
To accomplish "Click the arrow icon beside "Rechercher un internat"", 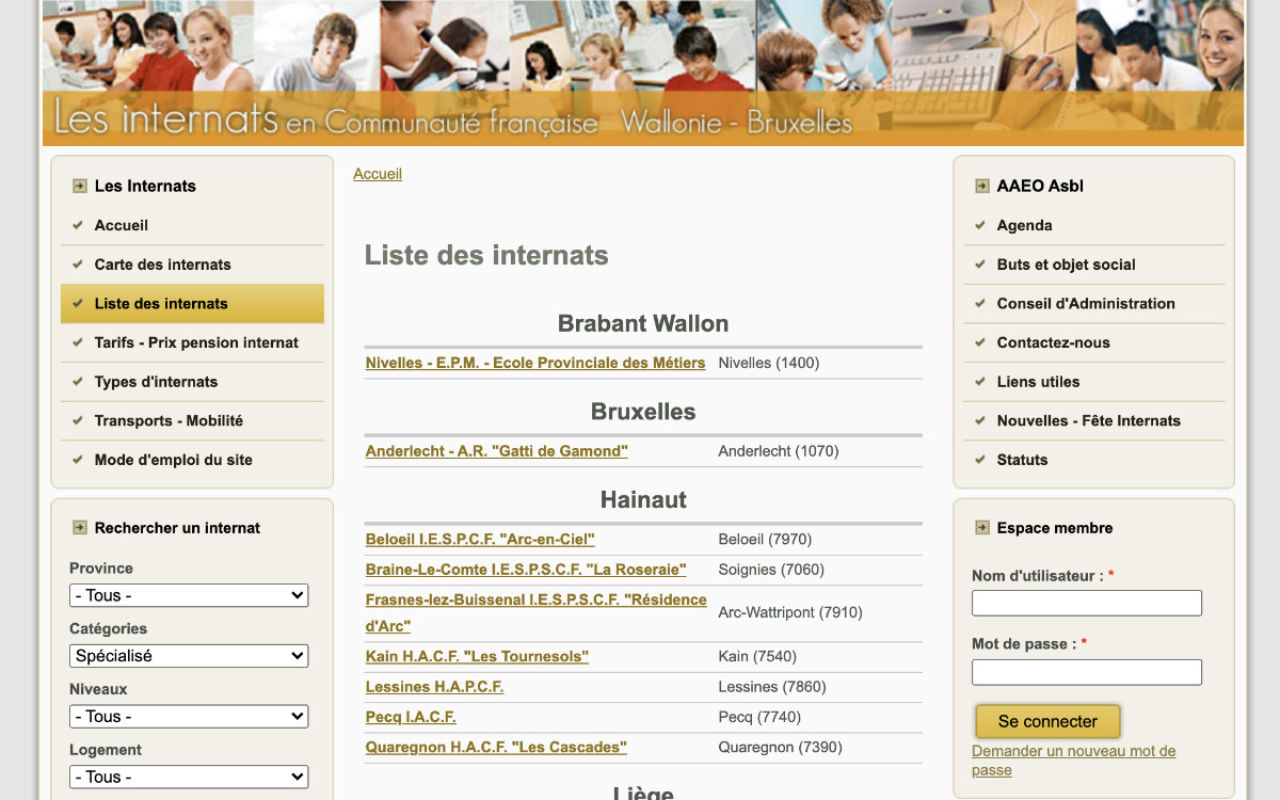I will [x=78, y=527].
